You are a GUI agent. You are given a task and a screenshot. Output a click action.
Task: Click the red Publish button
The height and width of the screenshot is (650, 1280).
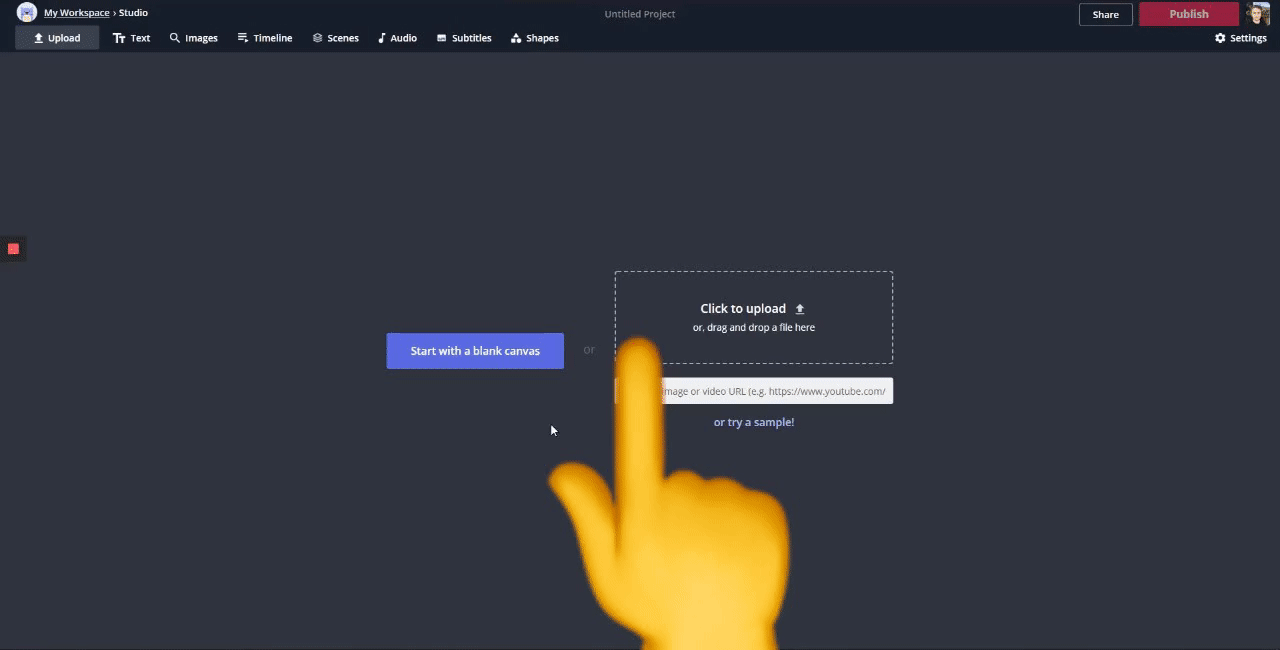point(1189,14)
